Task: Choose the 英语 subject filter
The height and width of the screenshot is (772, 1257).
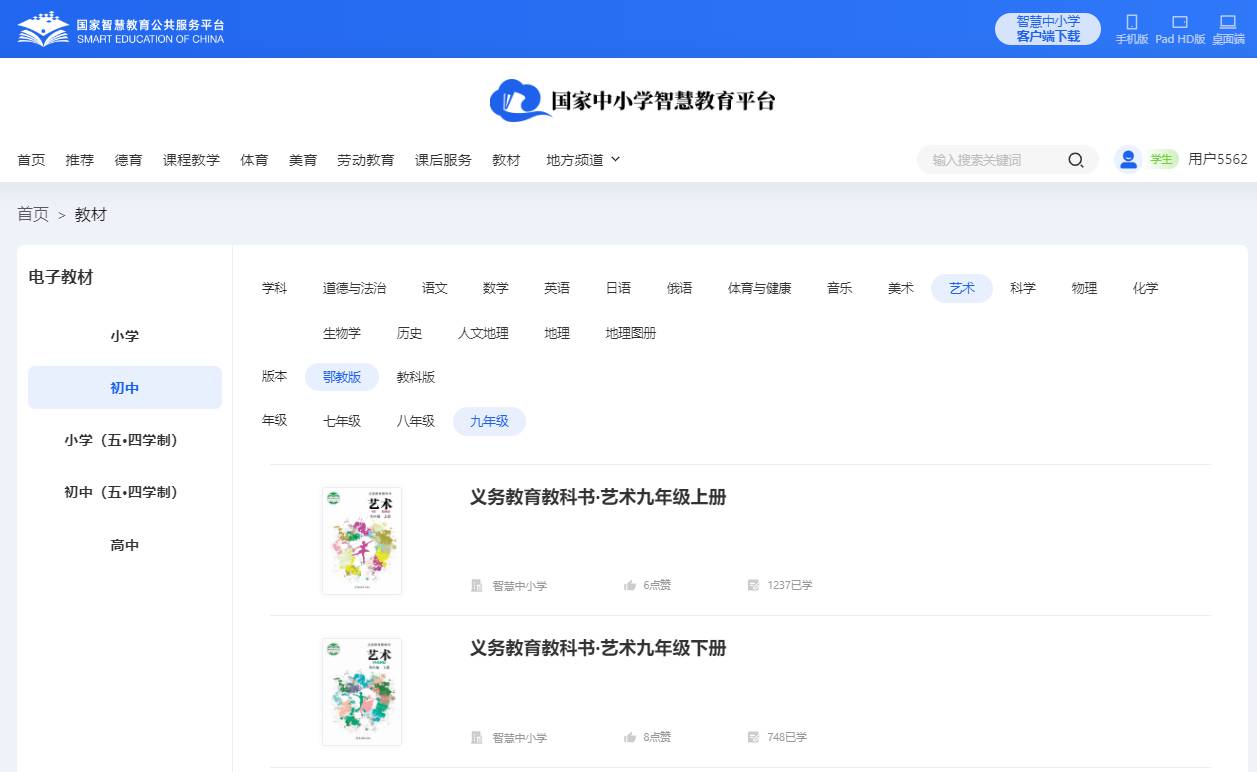Action: [557, 288]
